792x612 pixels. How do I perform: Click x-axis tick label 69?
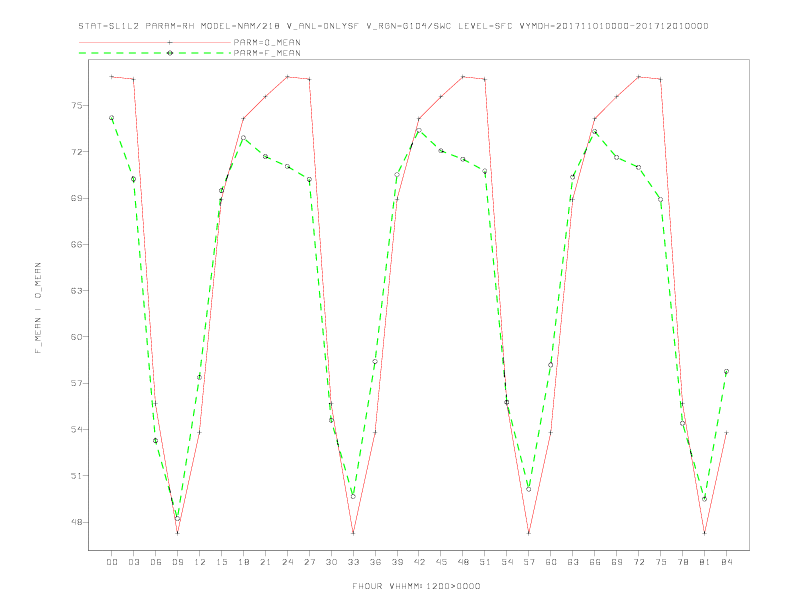click(x=617, y=562)
